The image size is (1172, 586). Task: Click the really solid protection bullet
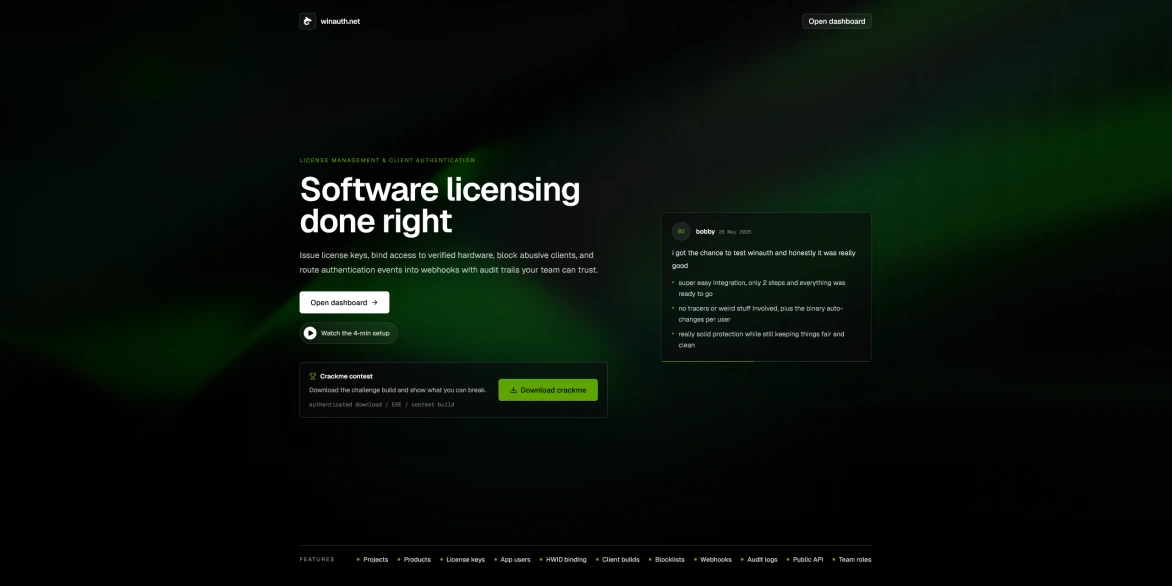tap(761, 339)
